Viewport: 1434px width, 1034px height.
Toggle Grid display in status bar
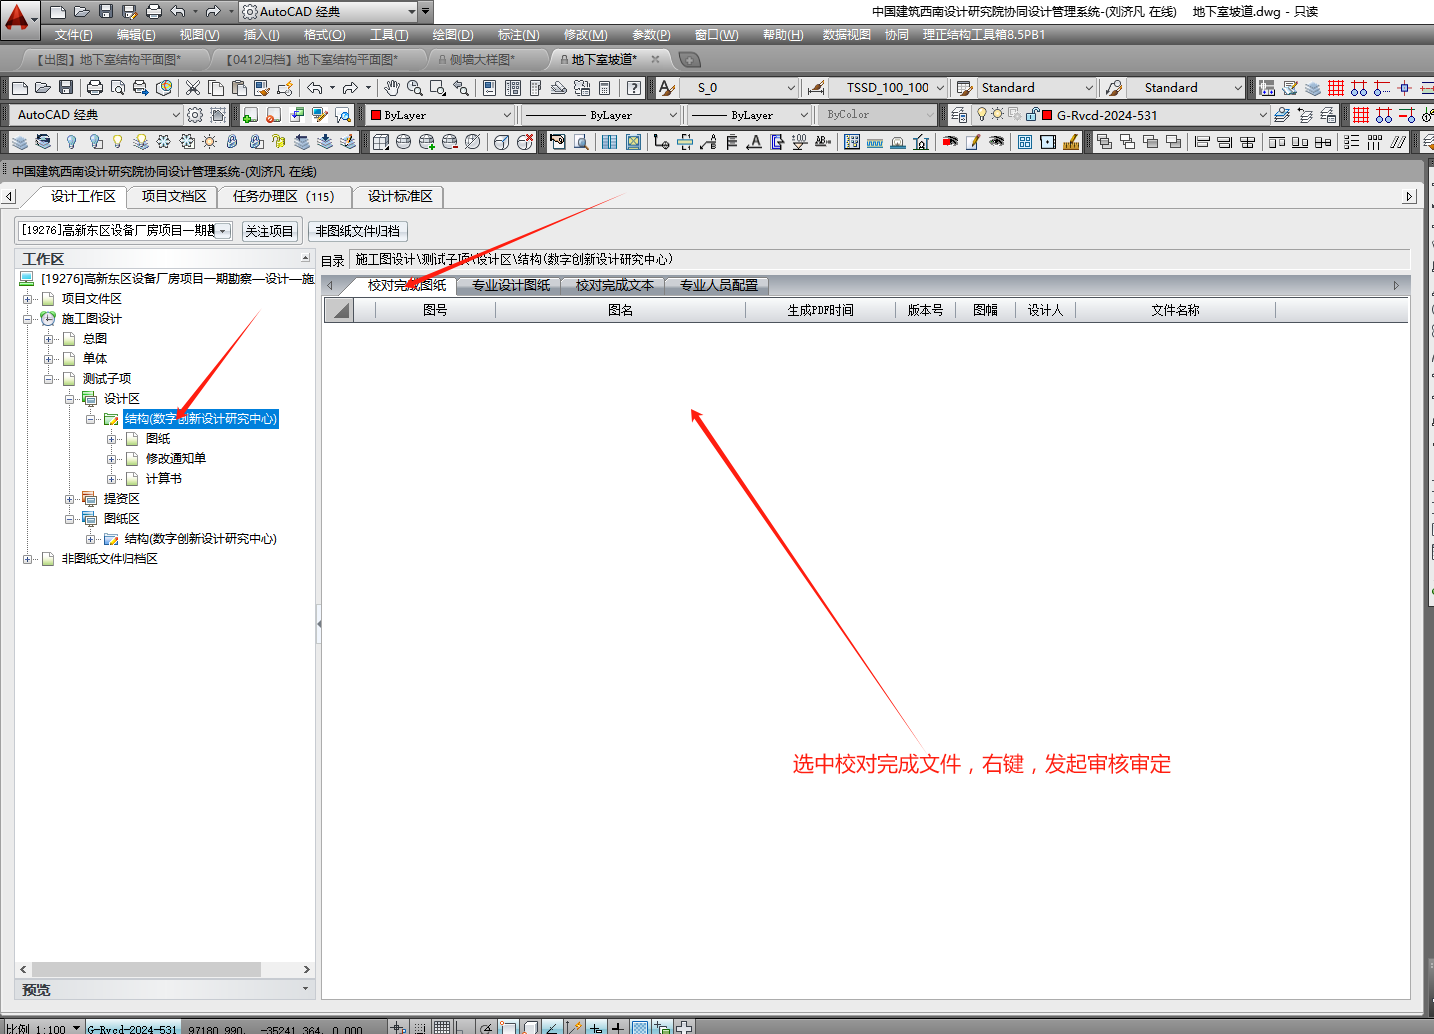(x=442, y=1027)
